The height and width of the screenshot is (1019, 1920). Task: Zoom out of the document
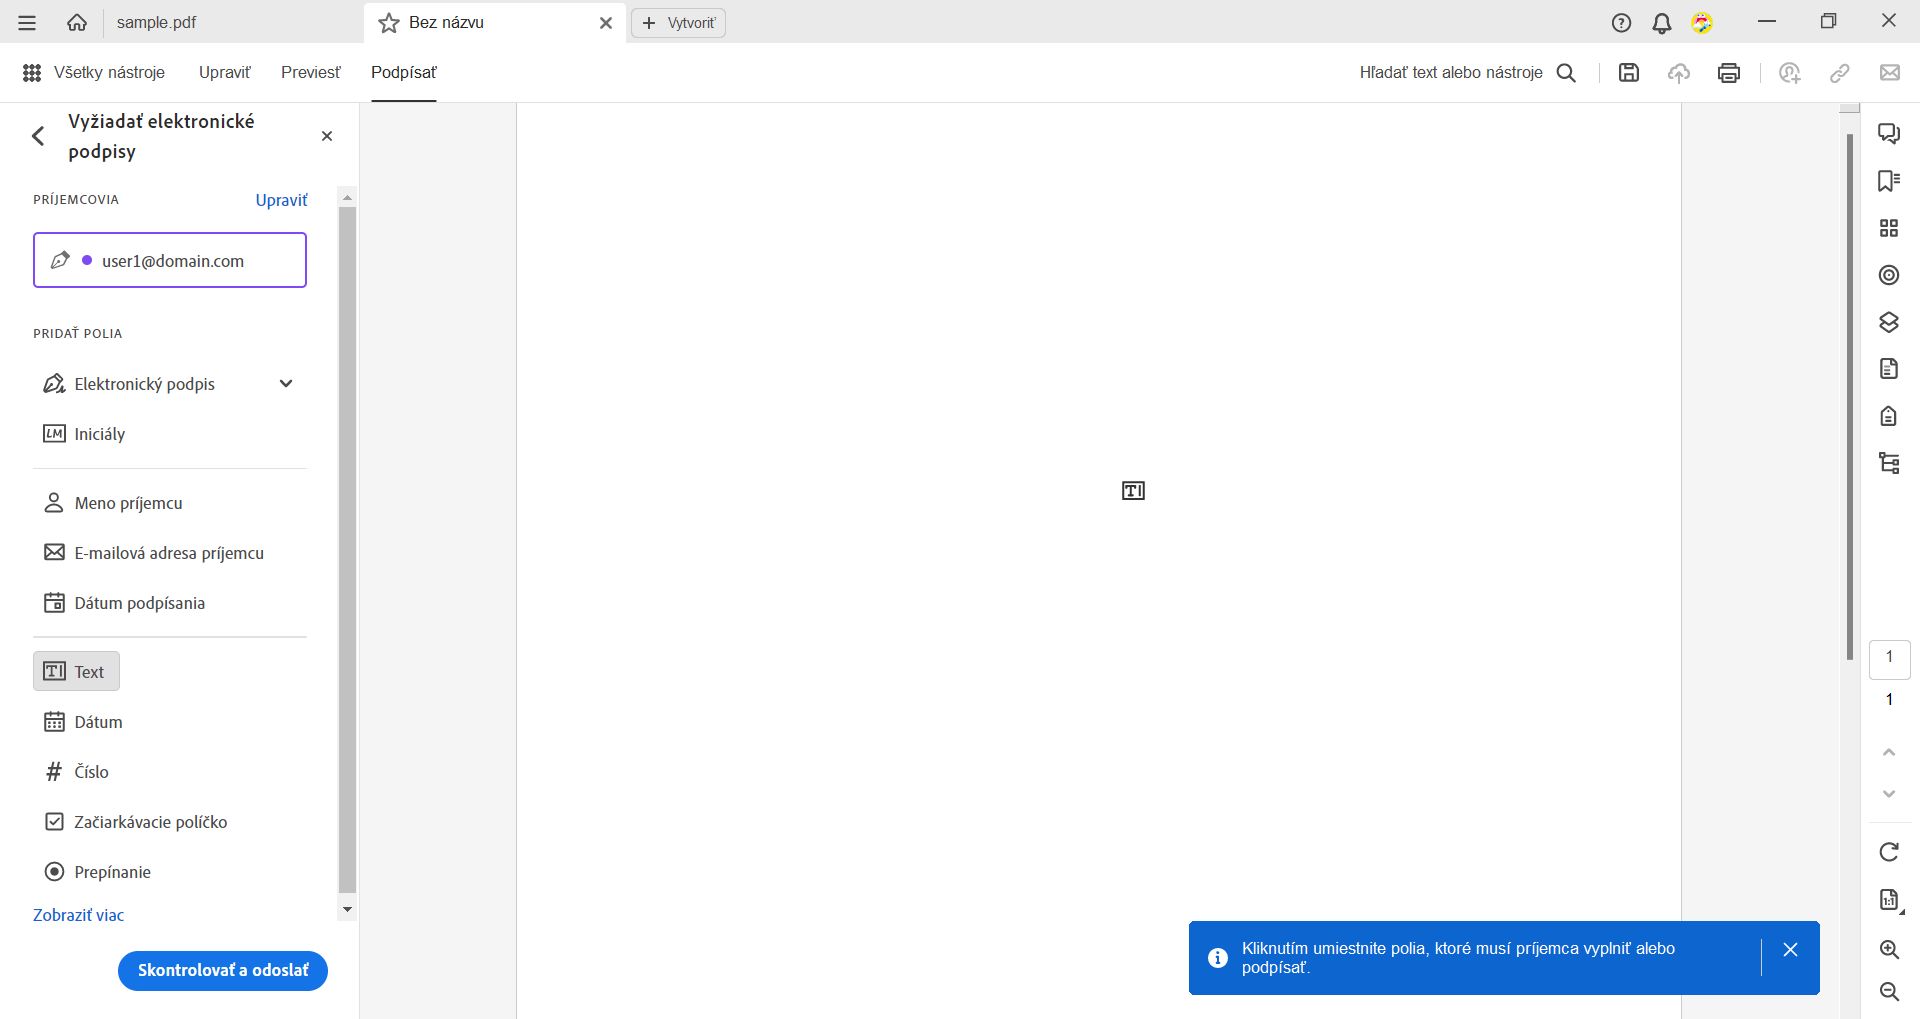(x=1889, y=991)
